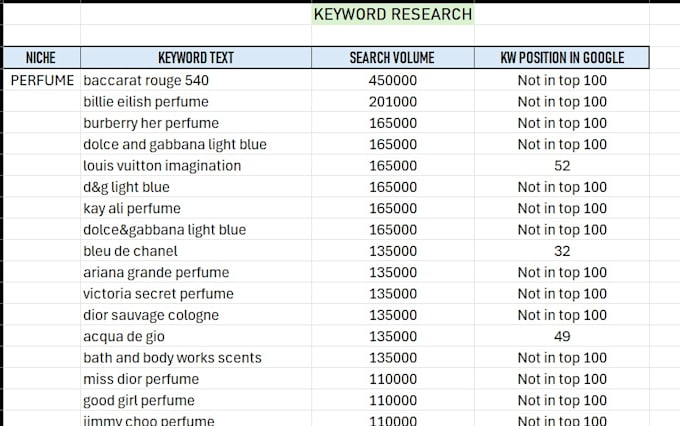
Task: Click the position value 49 cell
Action: tap(562, 336)
